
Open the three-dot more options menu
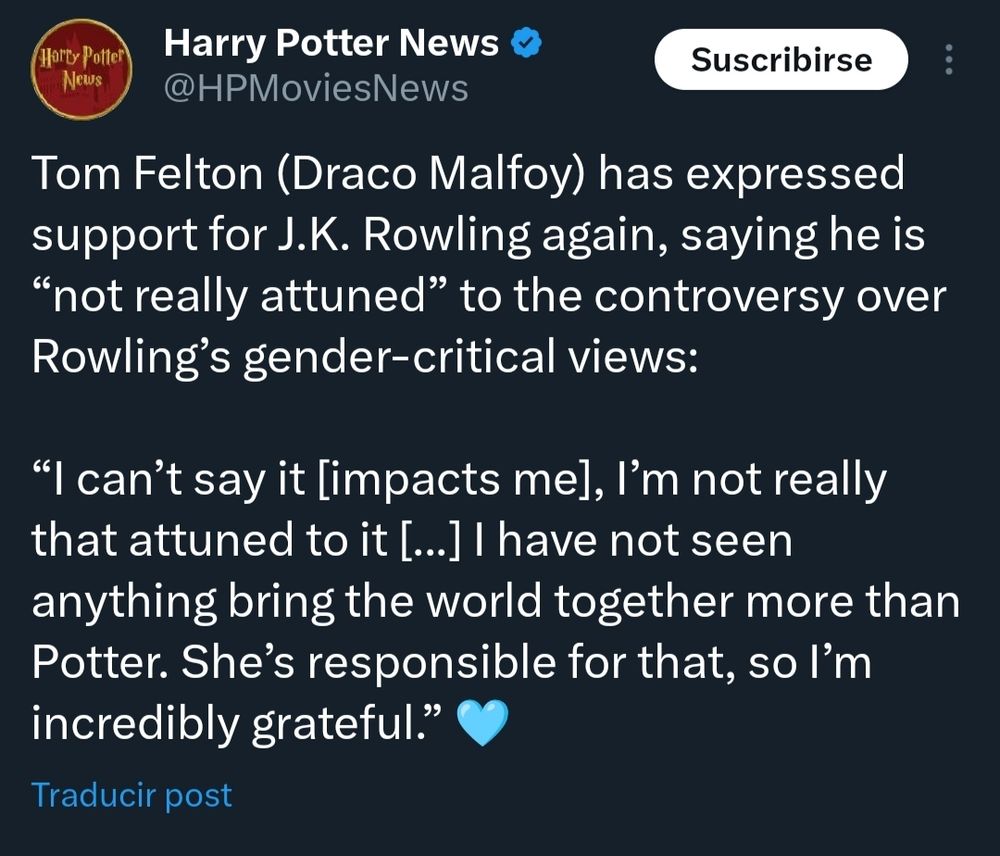(948, 62)
